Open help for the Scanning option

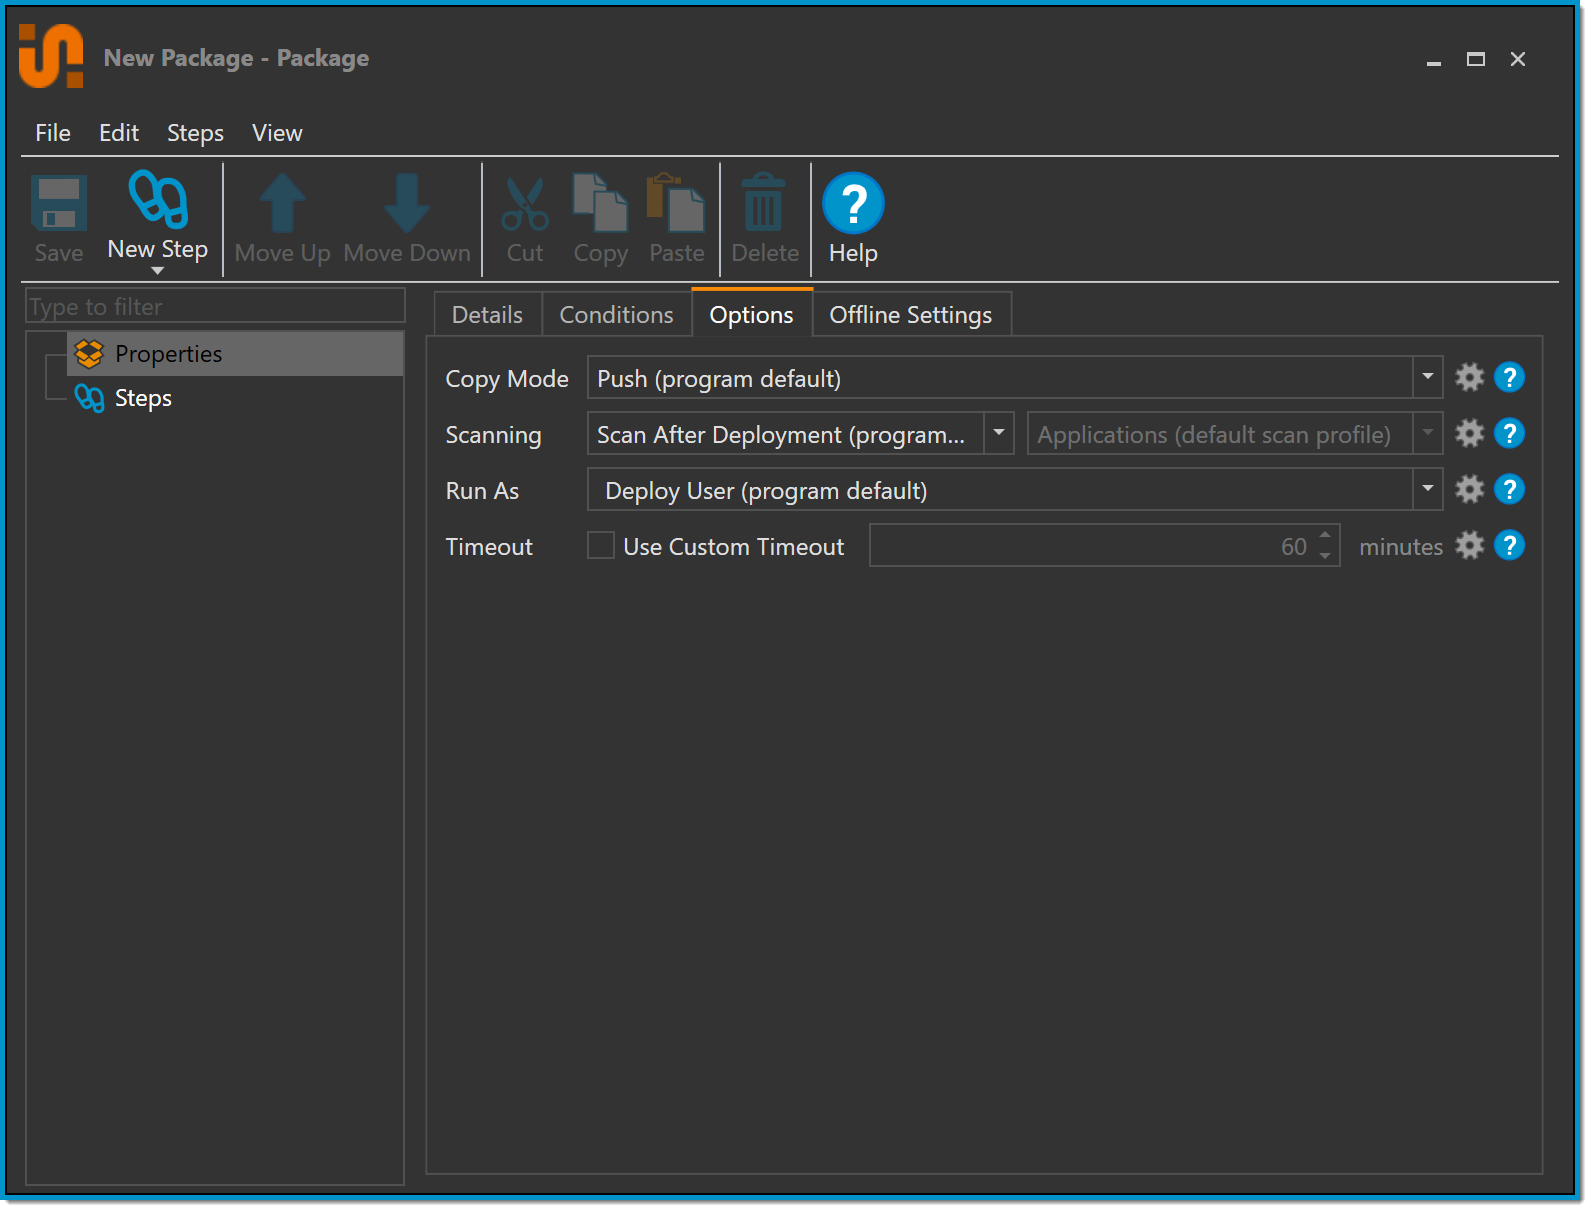(1509, 434)
